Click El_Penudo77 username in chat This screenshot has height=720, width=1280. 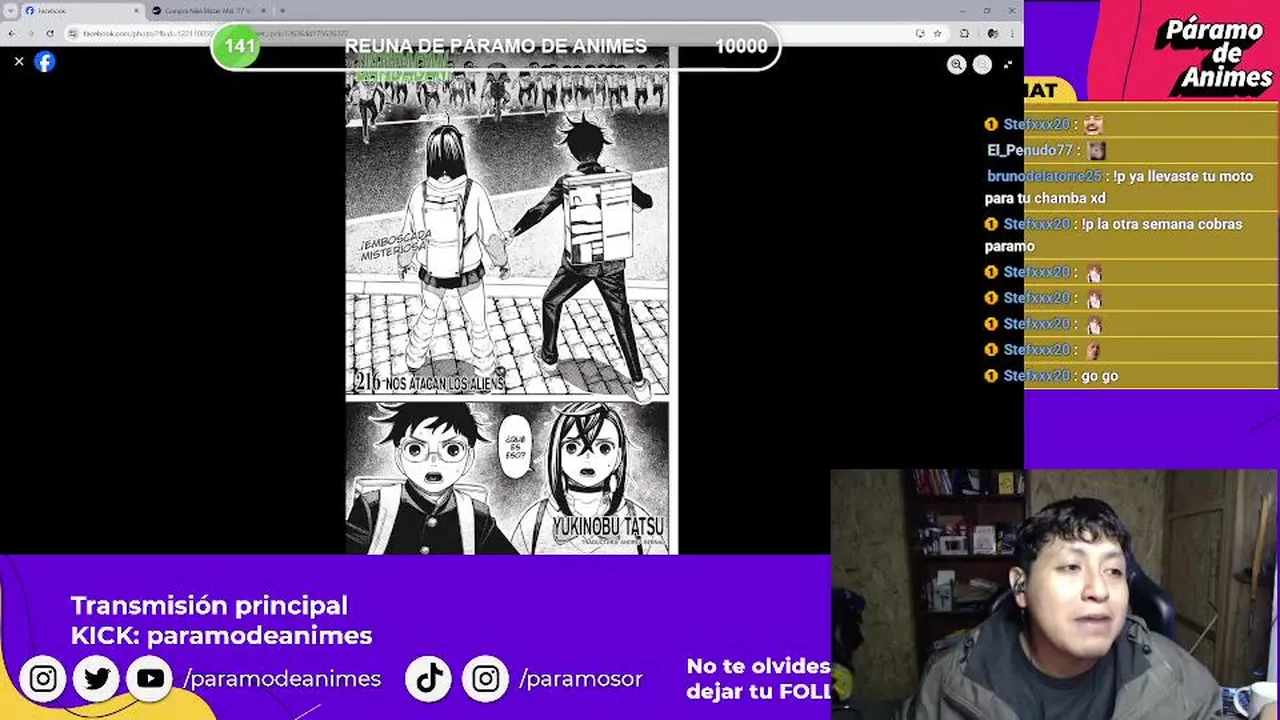click(1029, 150)
